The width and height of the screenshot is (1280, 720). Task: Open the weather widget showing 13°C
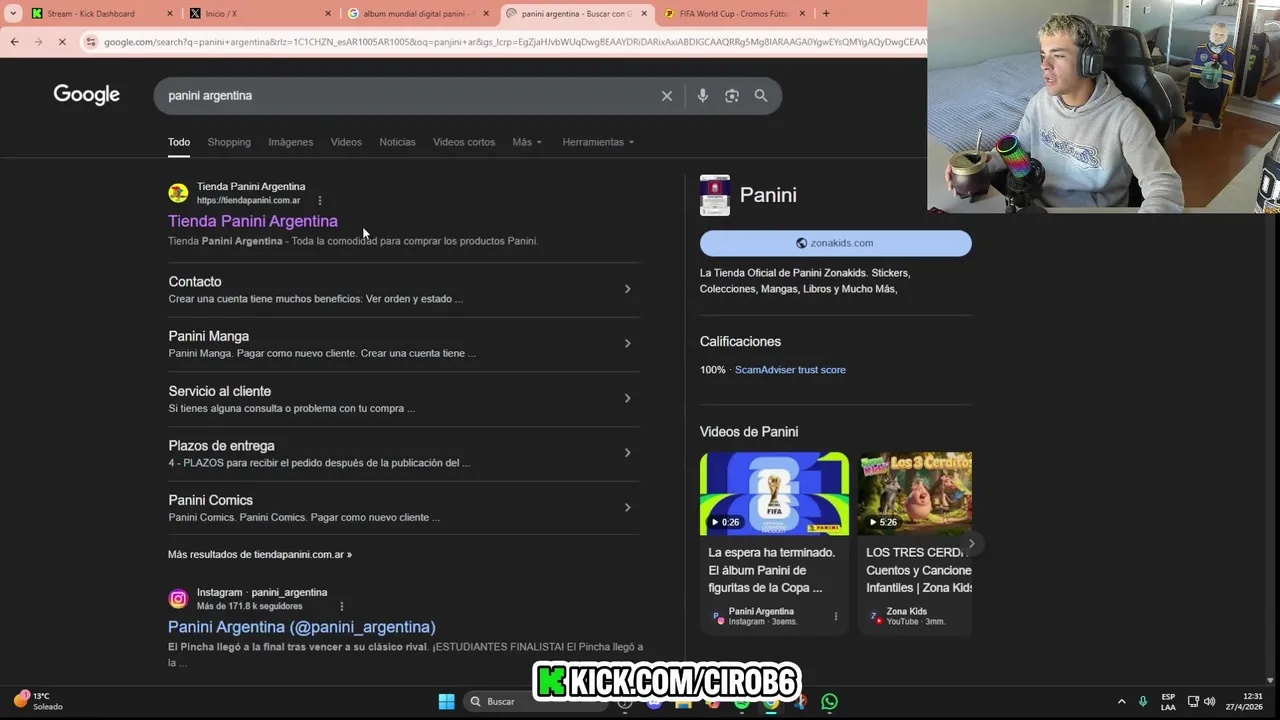click(38, 701)
